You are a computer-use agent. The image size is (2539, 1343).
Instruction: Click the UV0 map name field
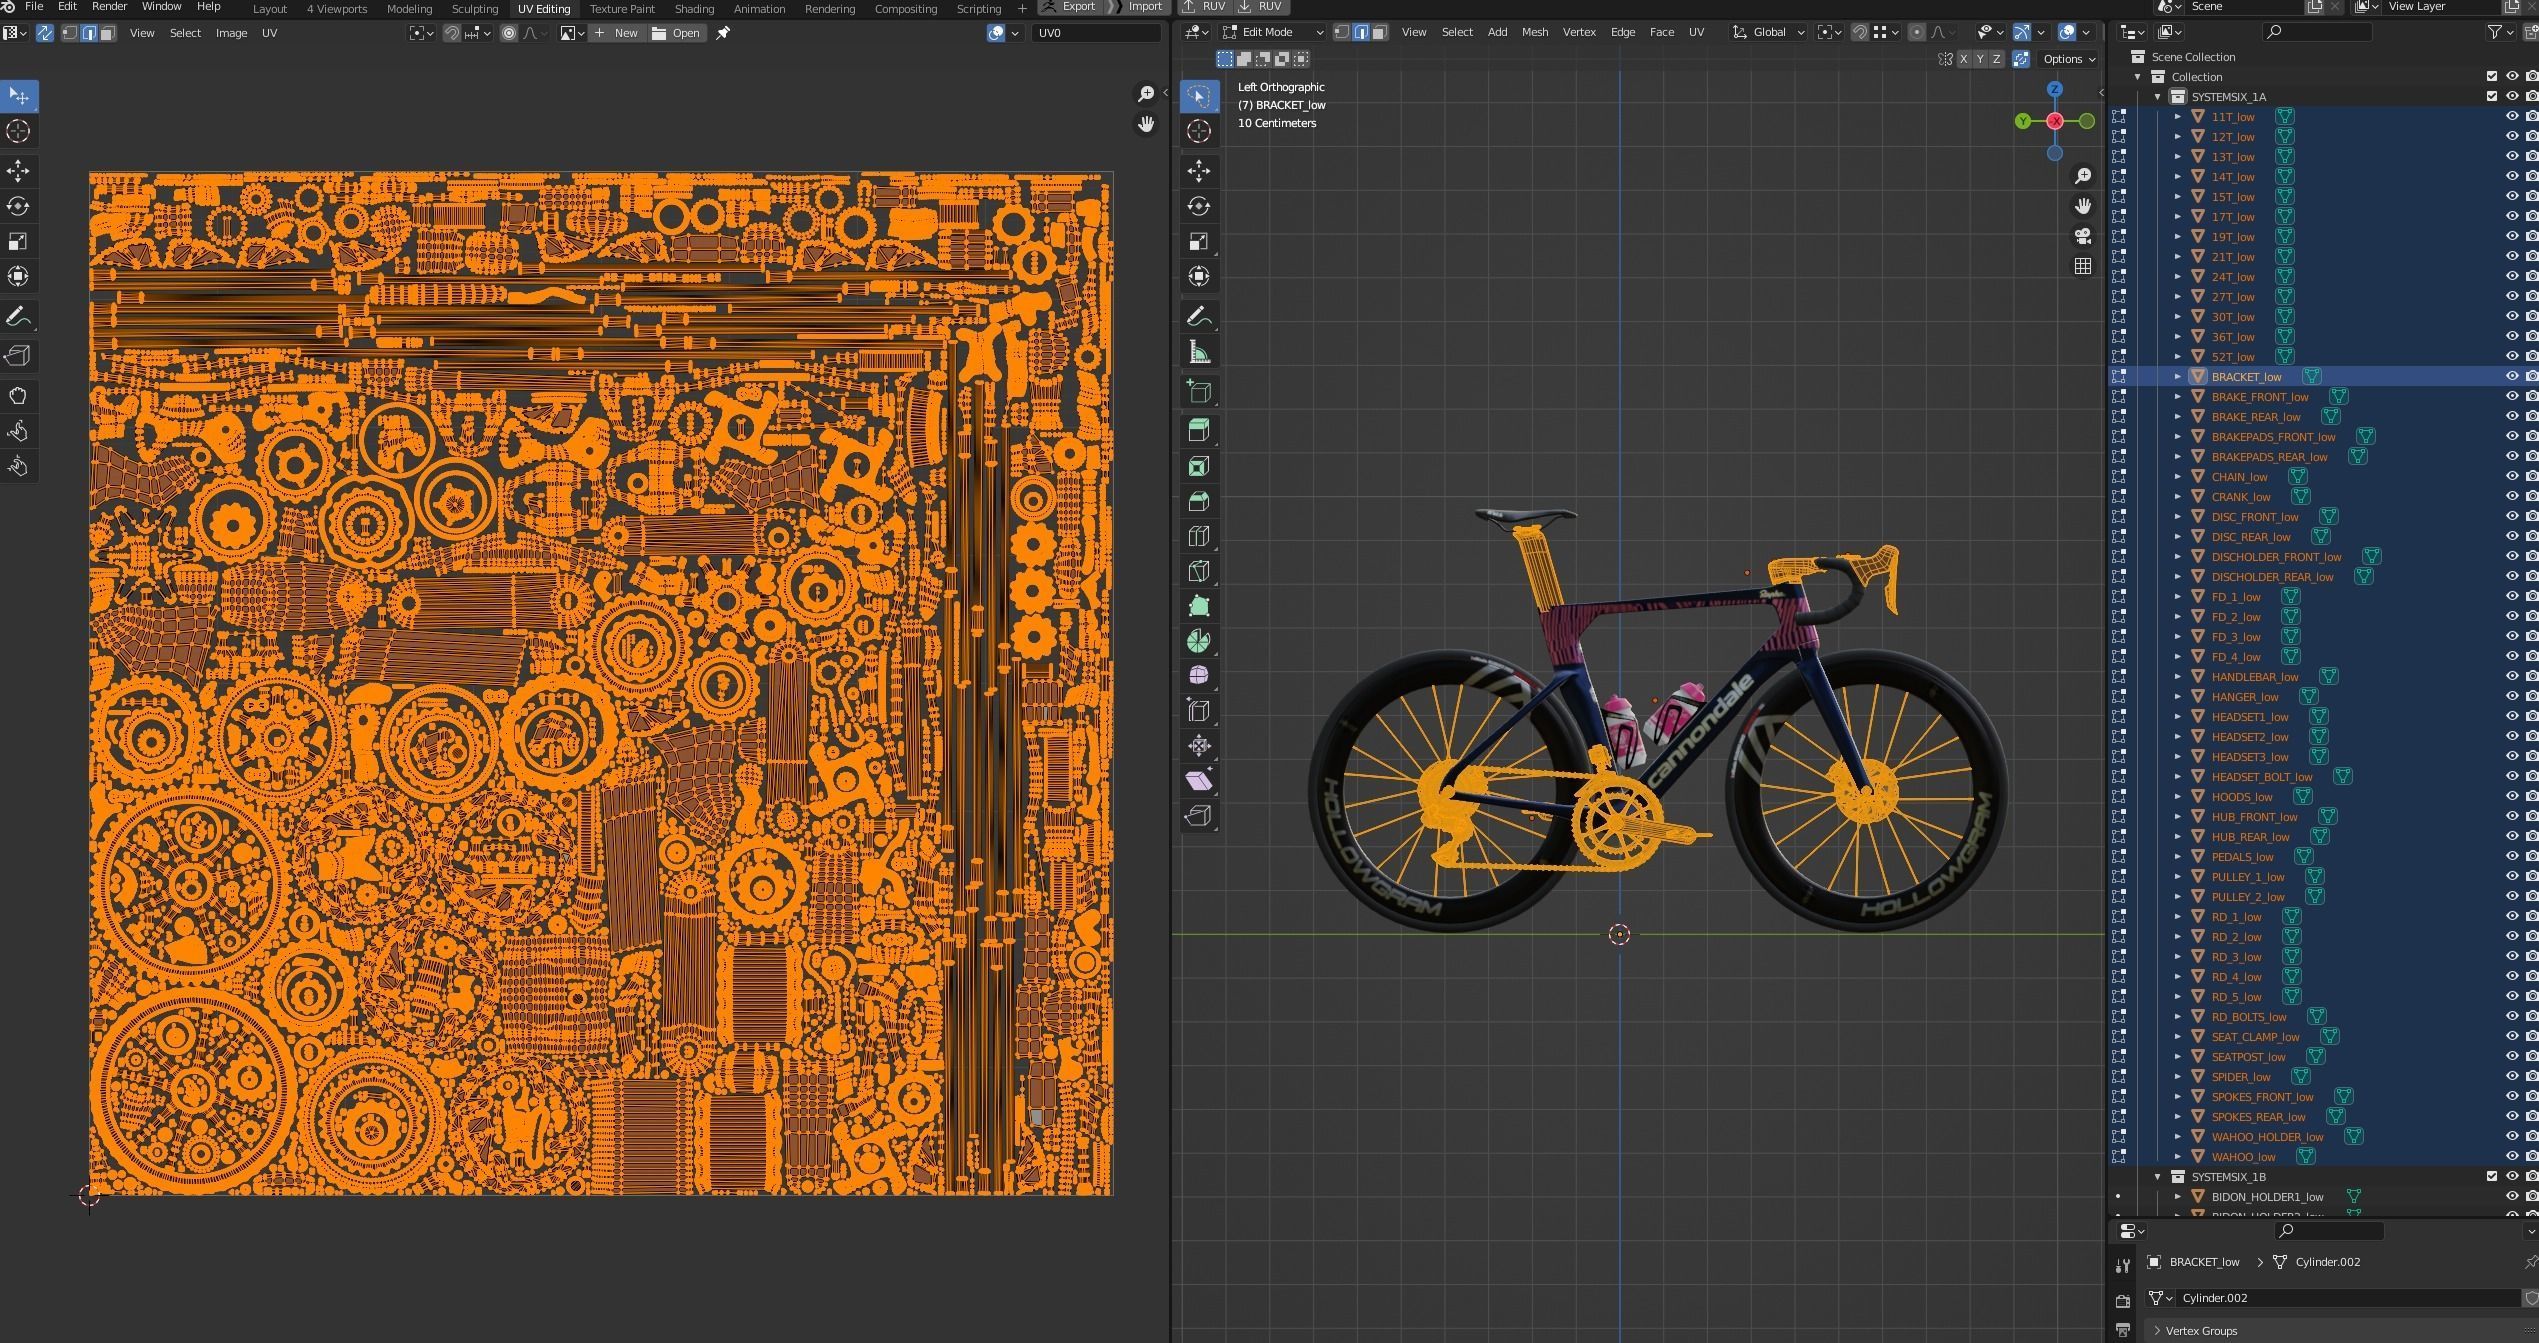[1097, 33]
